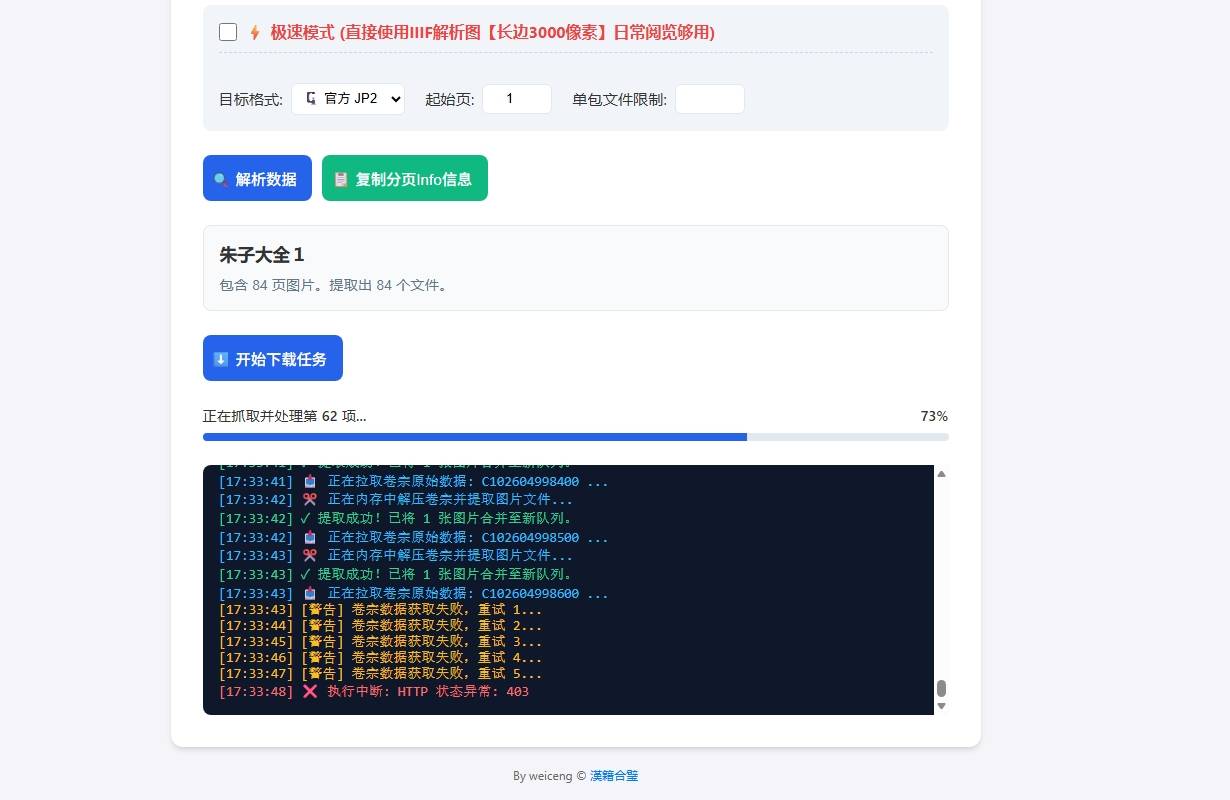Click the 73% progress percentage label
Viewport: 1230px width, 800px height.
pyautogui.click(x=934, y=416)
